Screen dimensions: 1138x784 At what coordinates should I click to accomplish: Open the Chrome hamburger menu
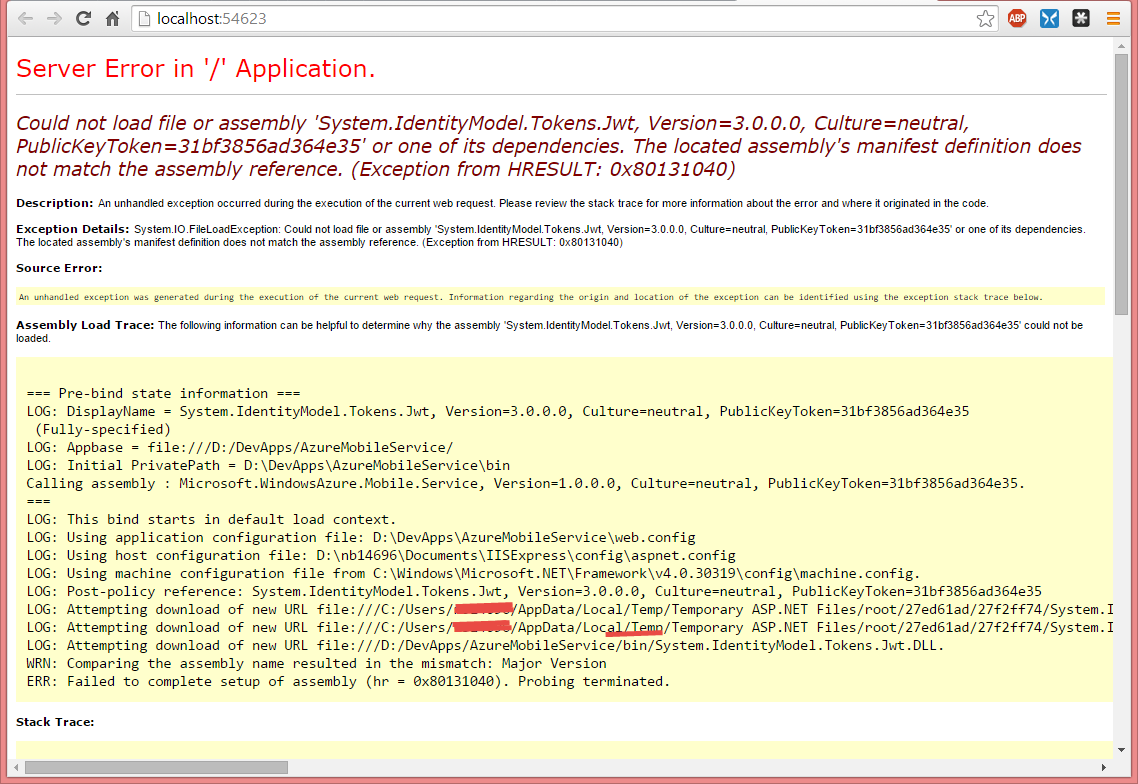click(x=1113, y=19)
